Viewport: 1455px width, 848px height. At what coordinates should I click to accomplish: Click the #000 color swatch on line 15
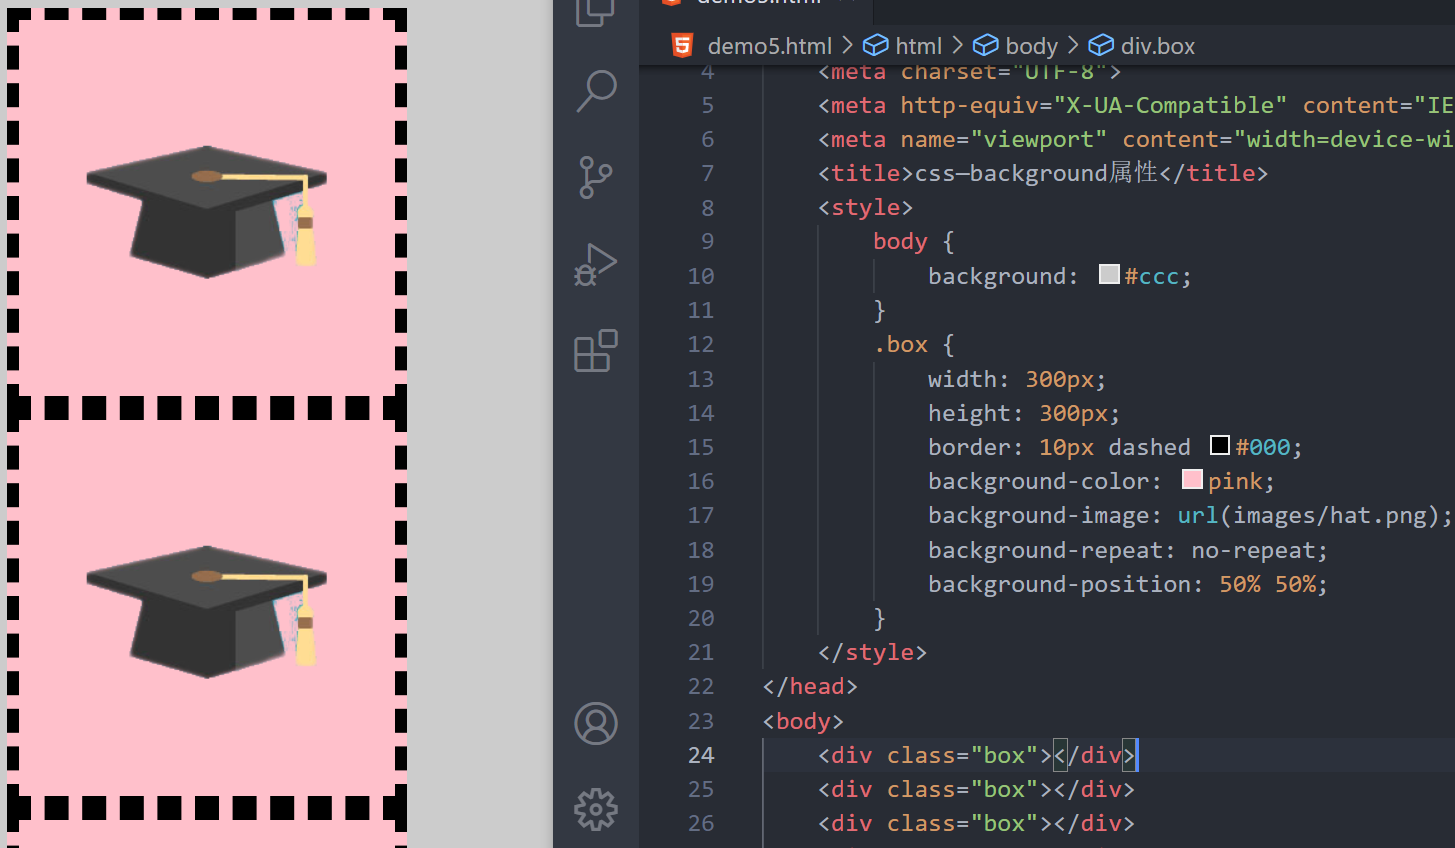coord(1219,445)
